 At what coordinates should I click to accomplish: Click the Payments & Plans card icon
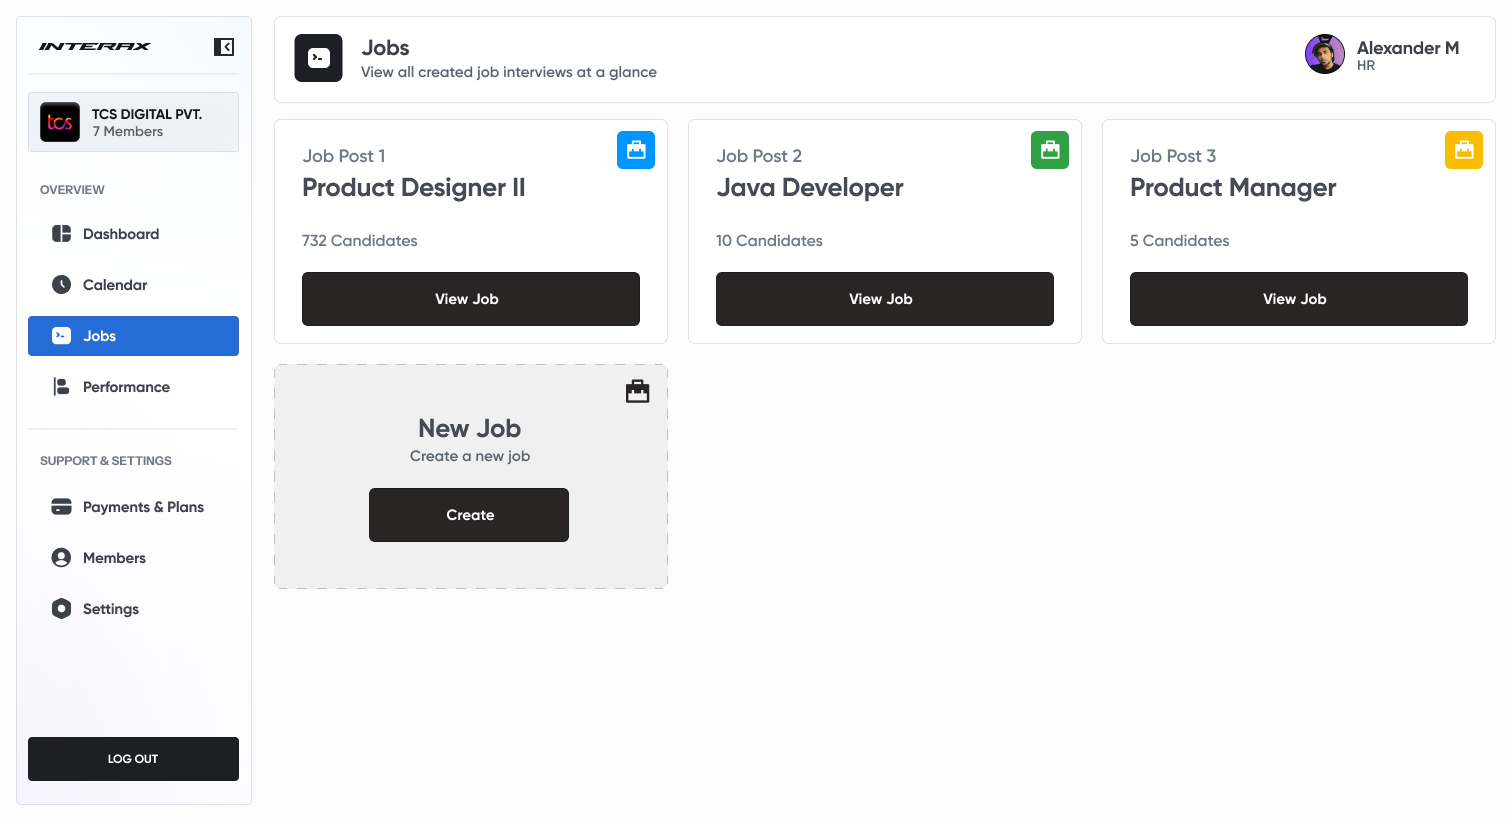(x=62, y=507)
